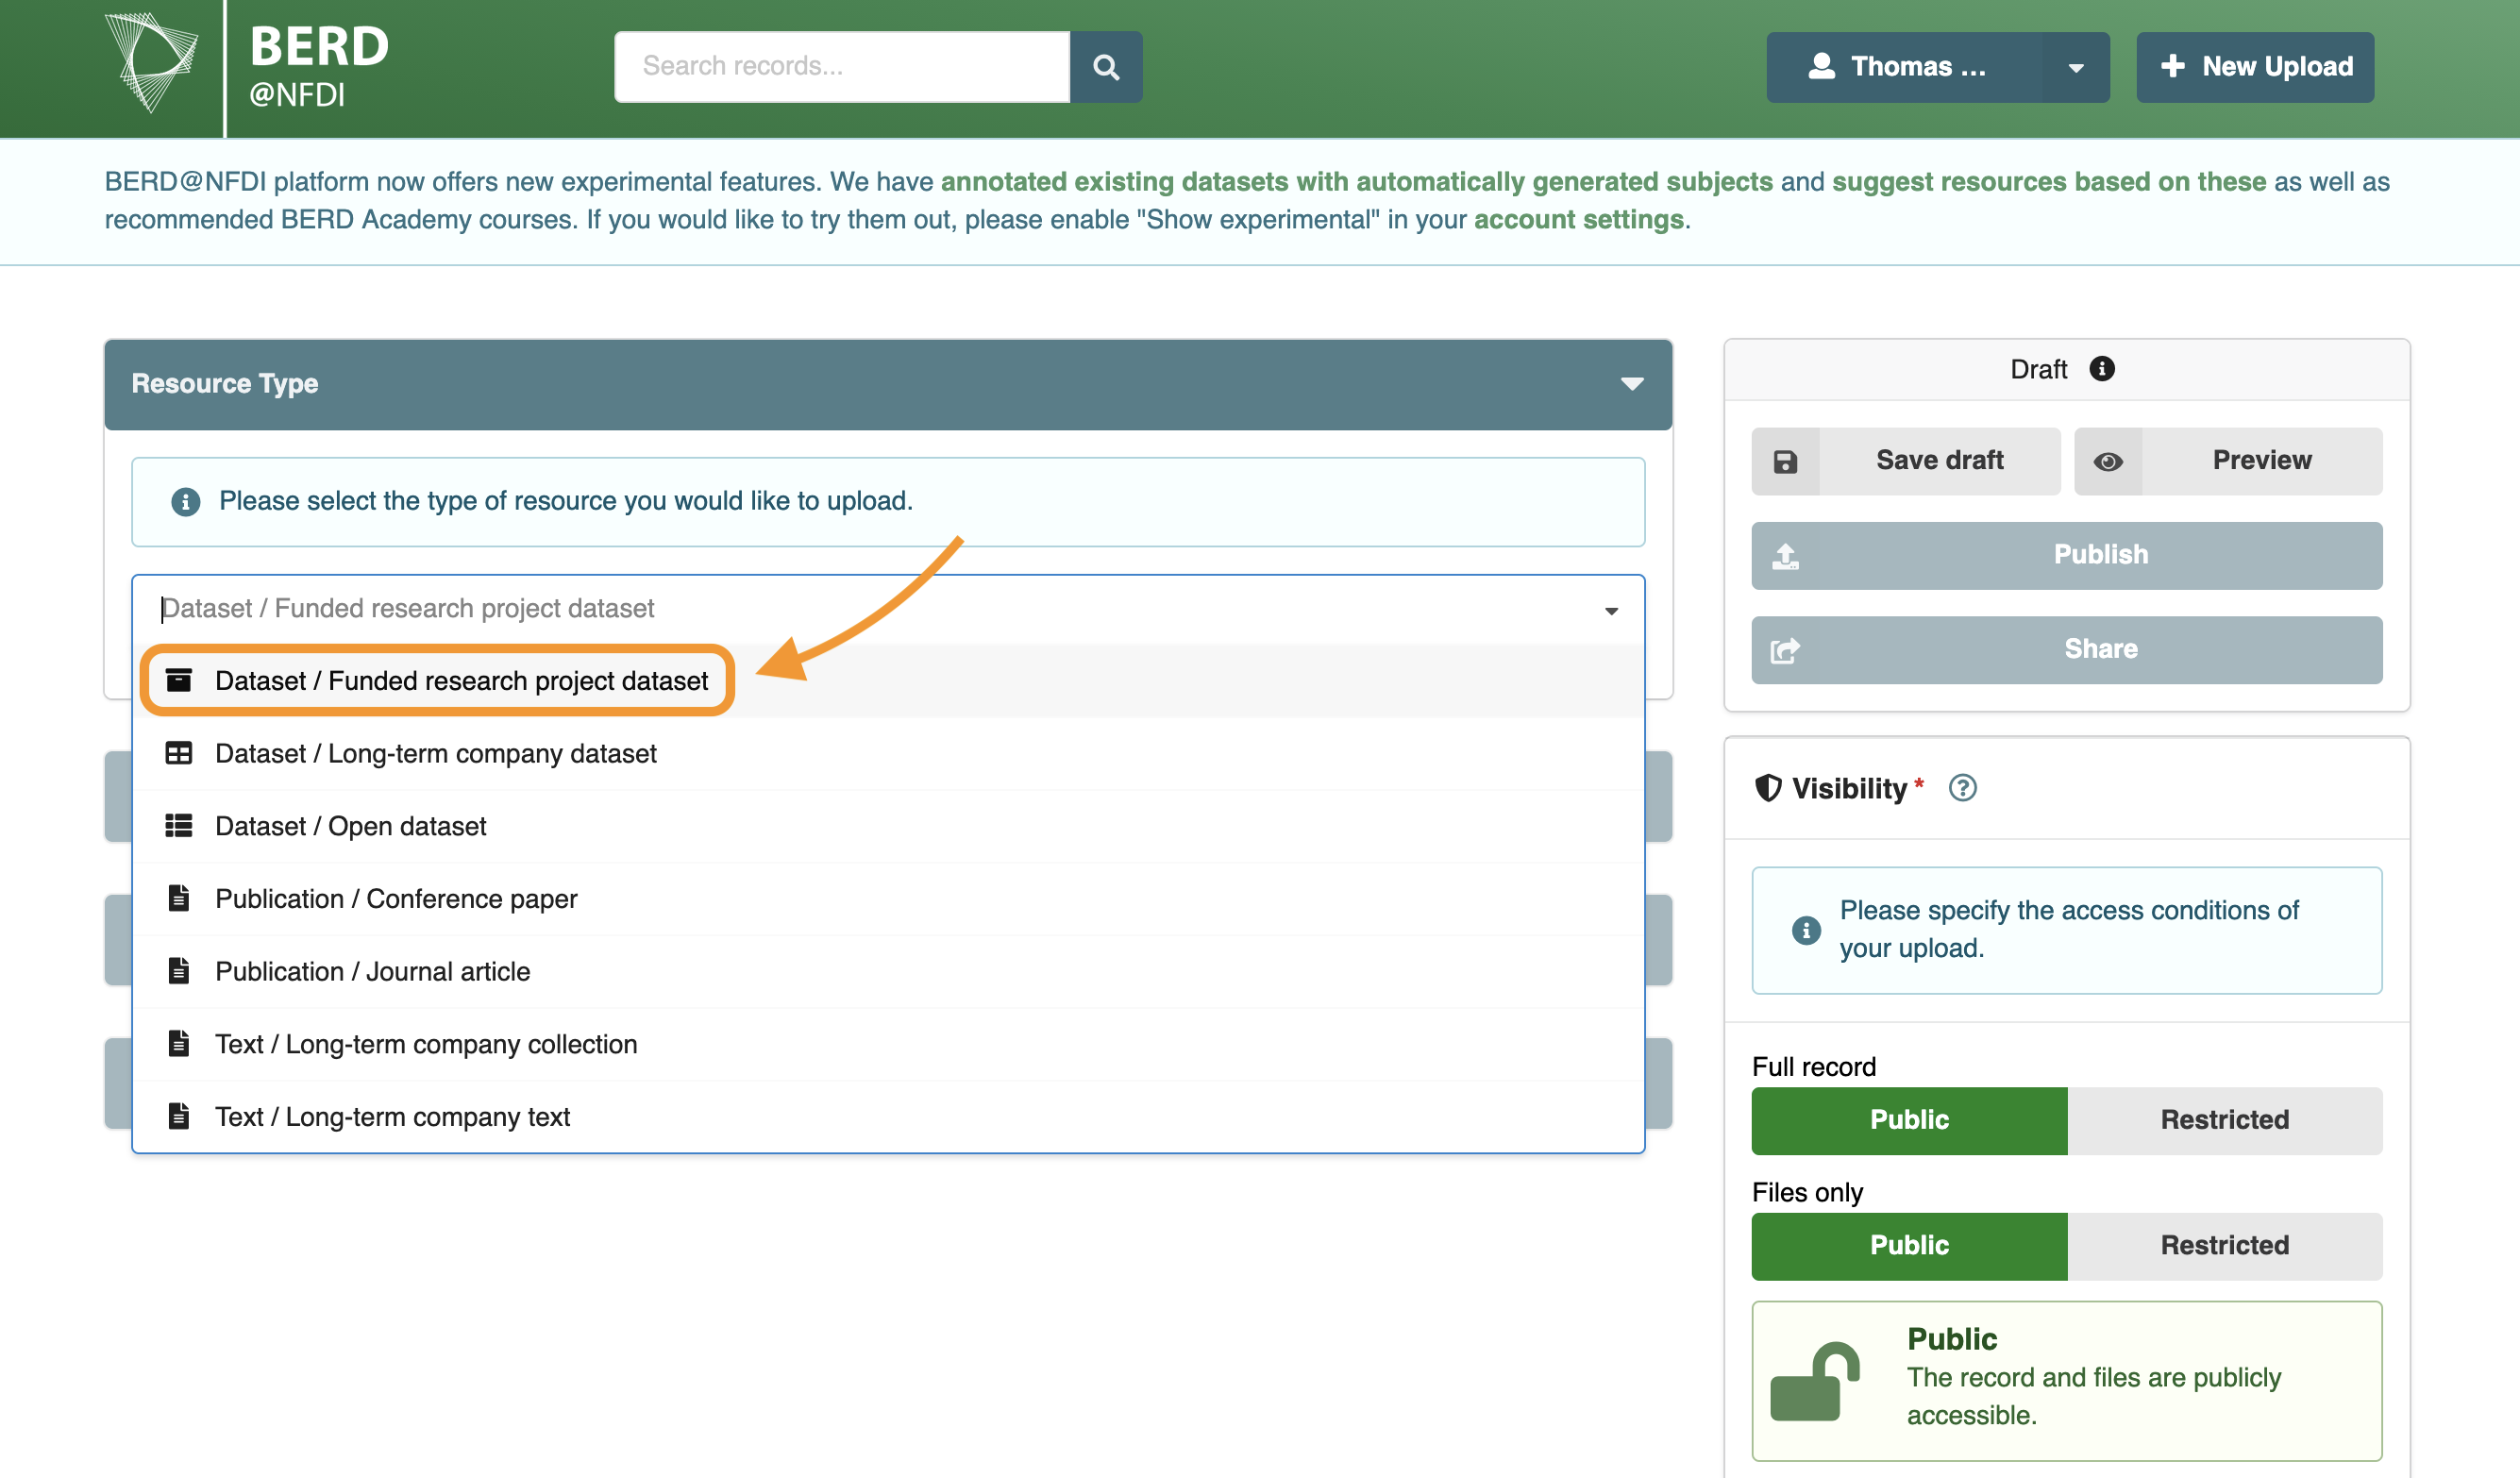2520x1478 pixels.
Task: Open the suggest resources based on these link
Action: 2048,182
